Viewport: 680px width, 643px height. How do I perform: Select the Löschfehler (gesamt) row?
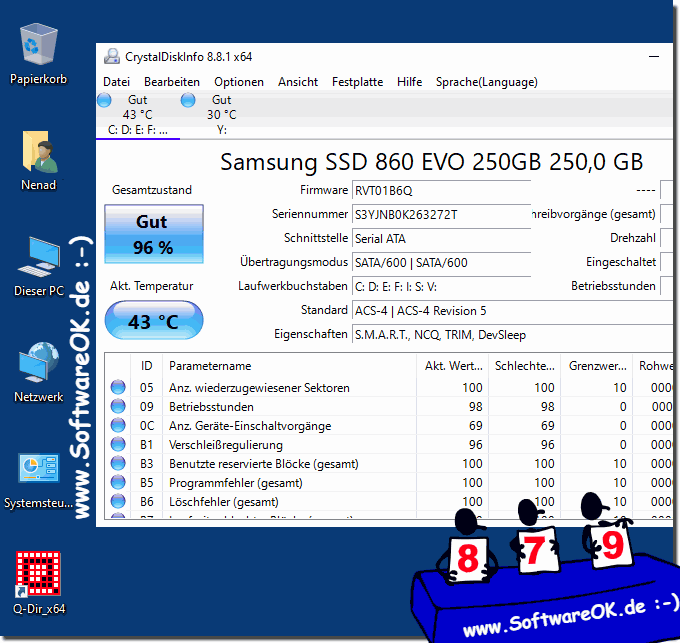coord(389,502)
